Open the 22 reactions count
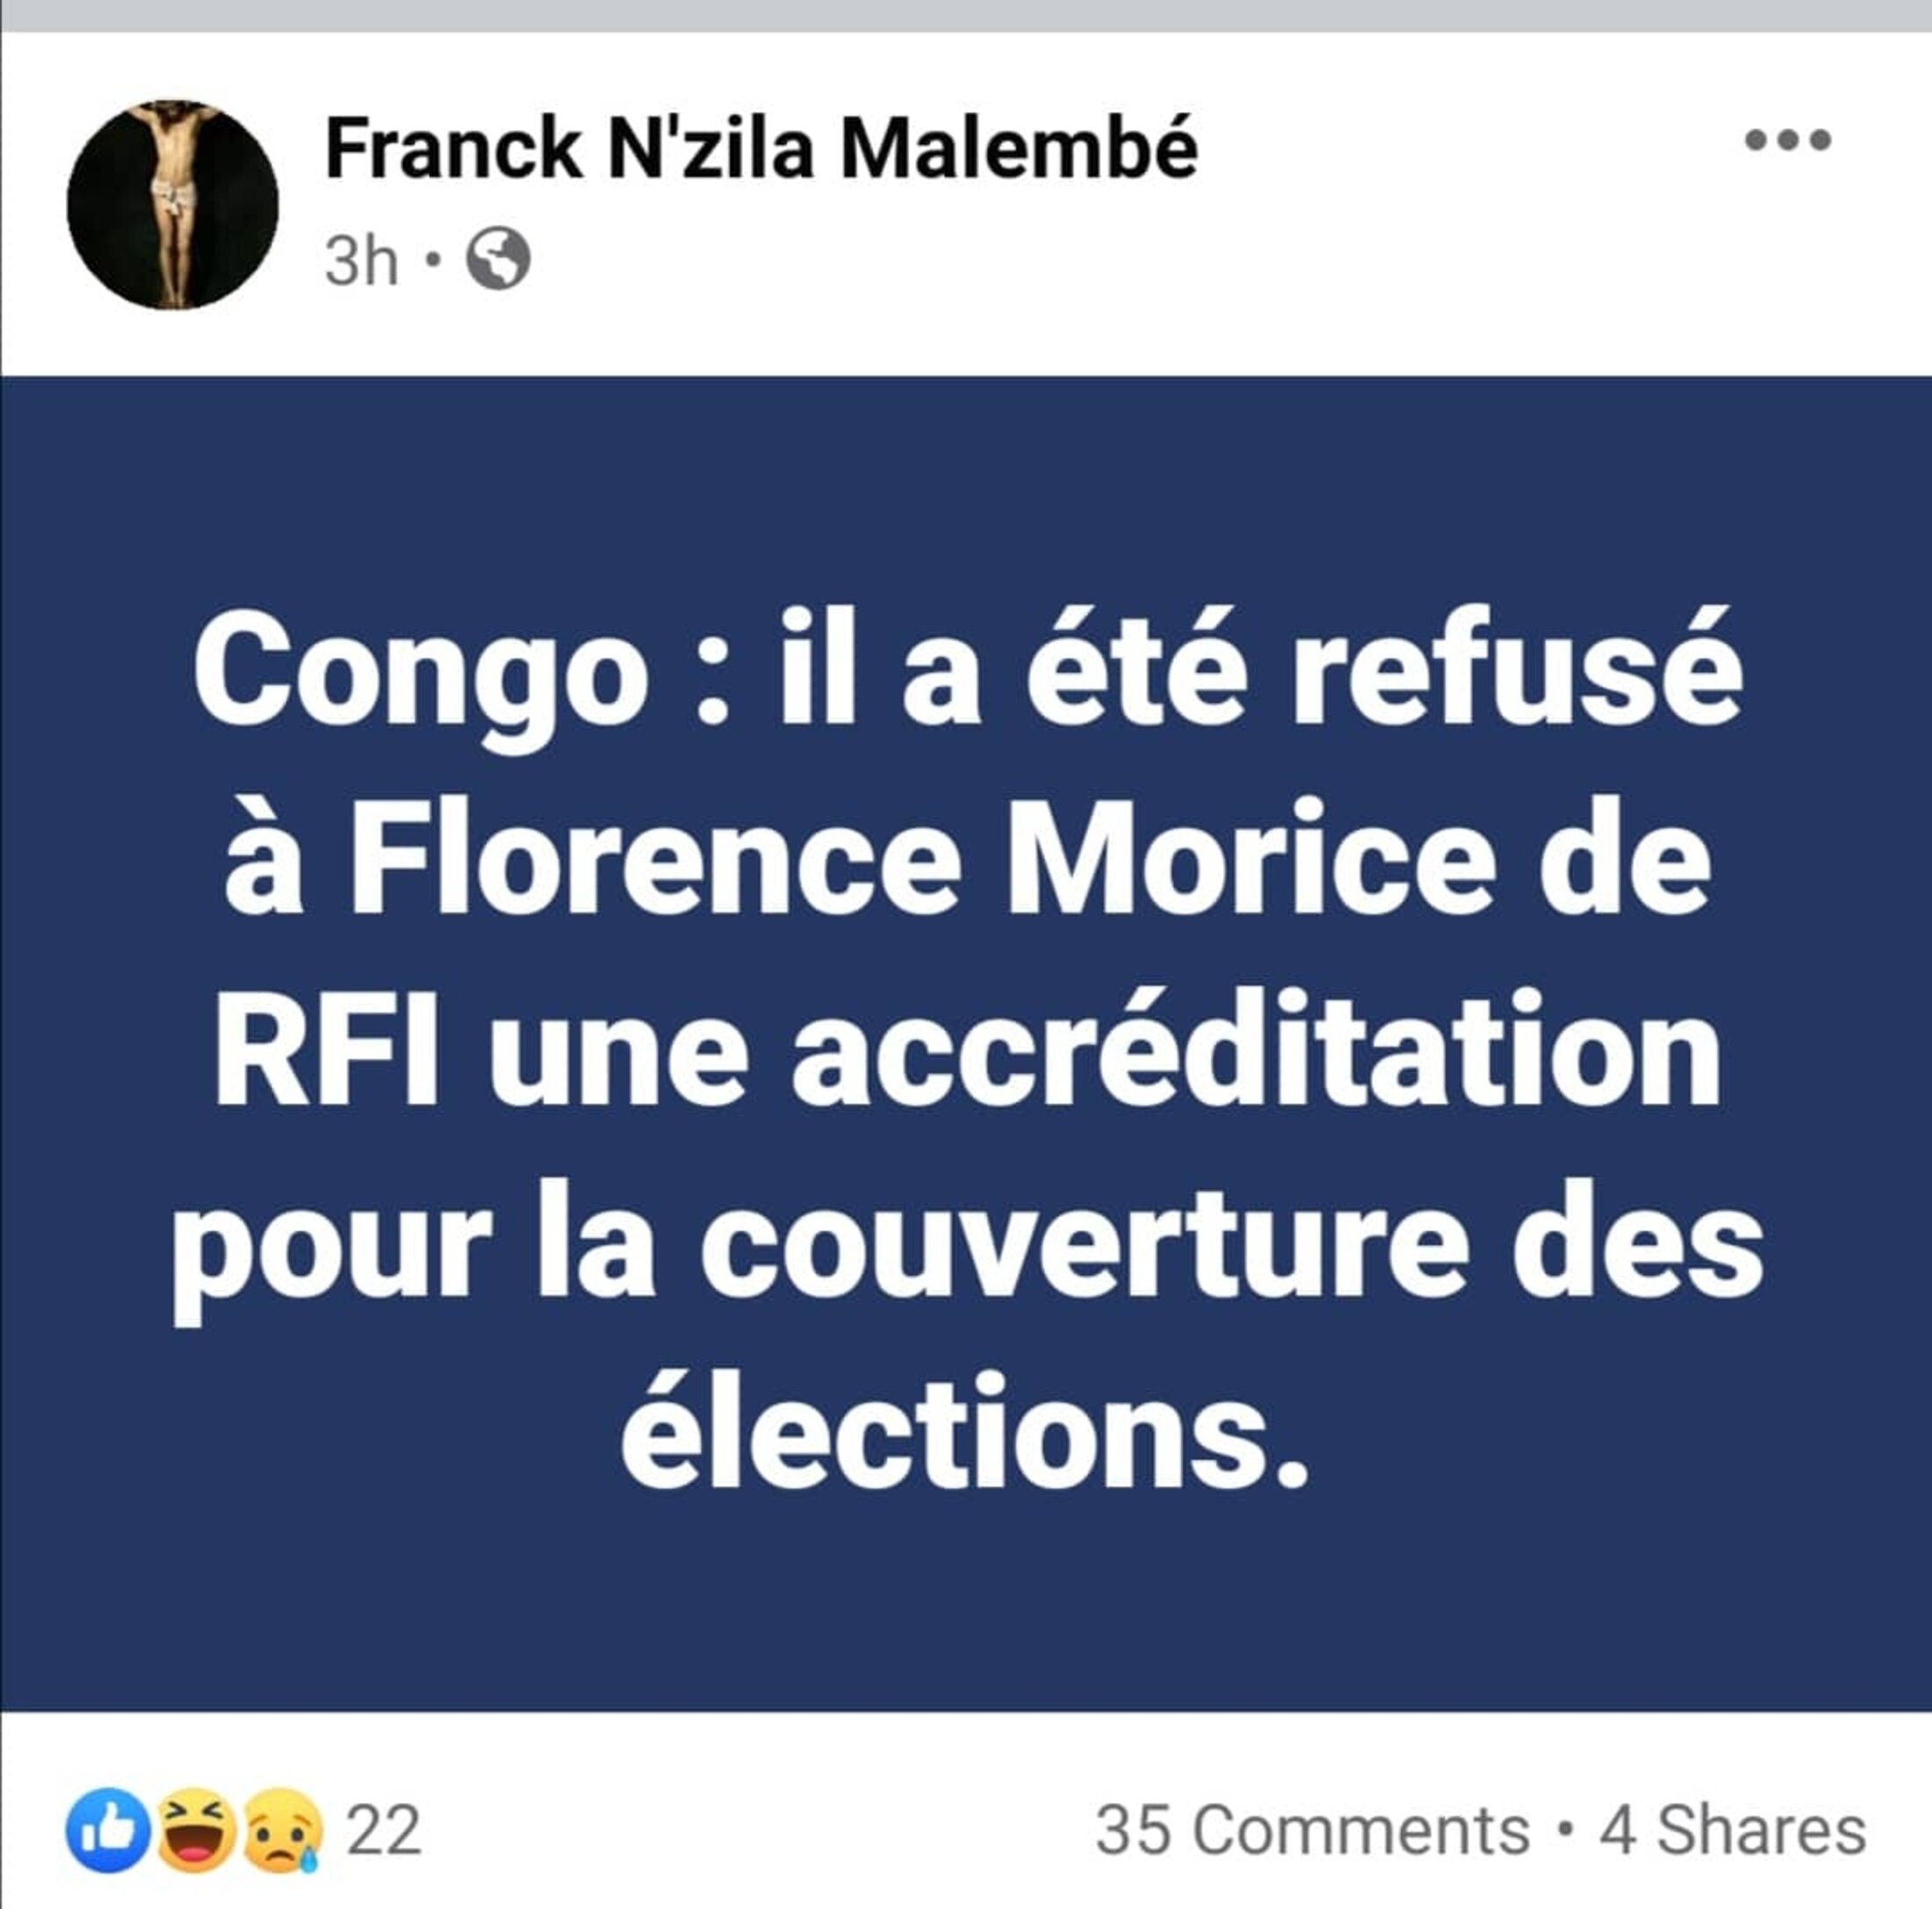1932x1909 pixels. [x=383, y=1831]
